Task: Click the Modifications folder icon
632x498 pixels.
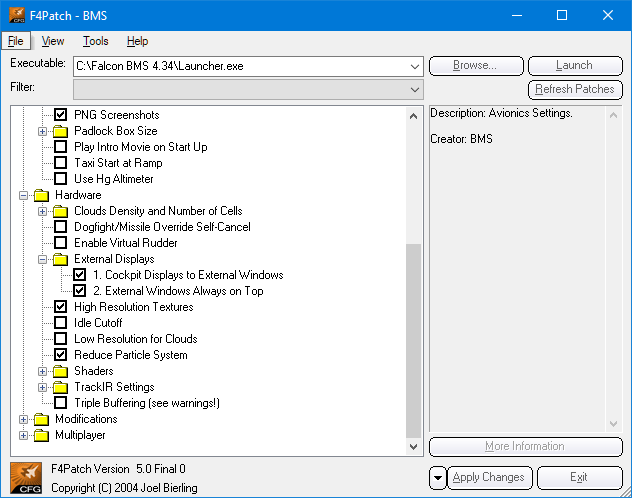Action: tap(41, 419)
